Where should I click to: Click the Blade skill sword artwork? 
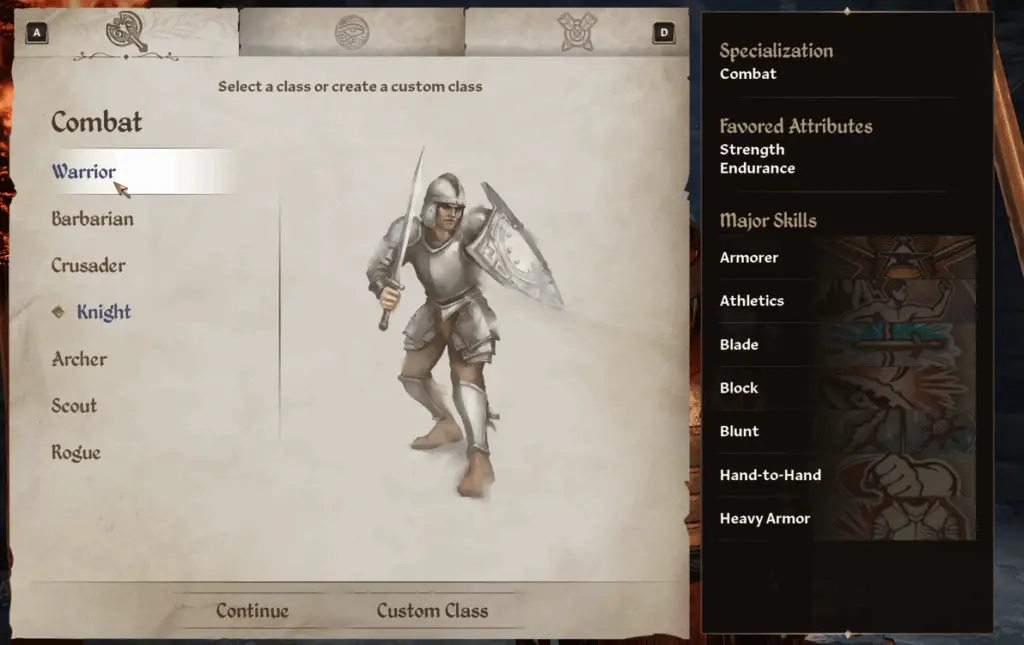[x=900, y=344]
